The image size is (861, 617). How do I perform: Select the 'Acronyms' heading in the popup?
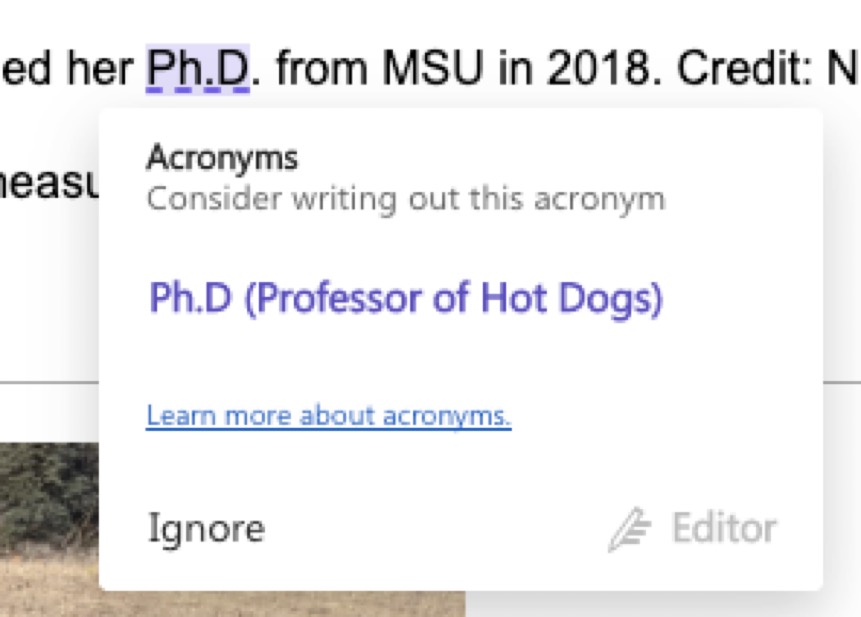tap(222, 158)
